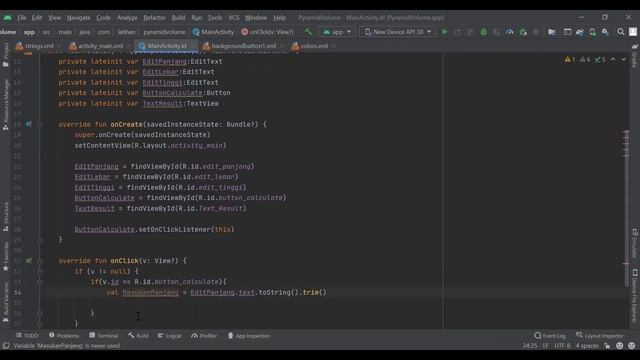Start debugging with the green bug icon
The width and height of the screenshot is (640, 360).
point(483,32)
